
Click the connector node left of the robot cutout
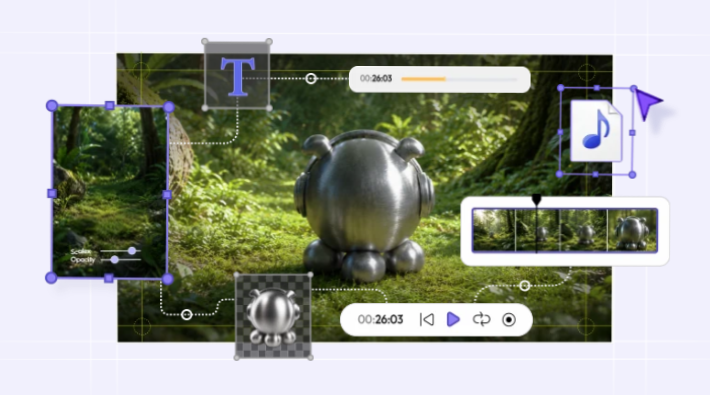[x=187, y=314]
